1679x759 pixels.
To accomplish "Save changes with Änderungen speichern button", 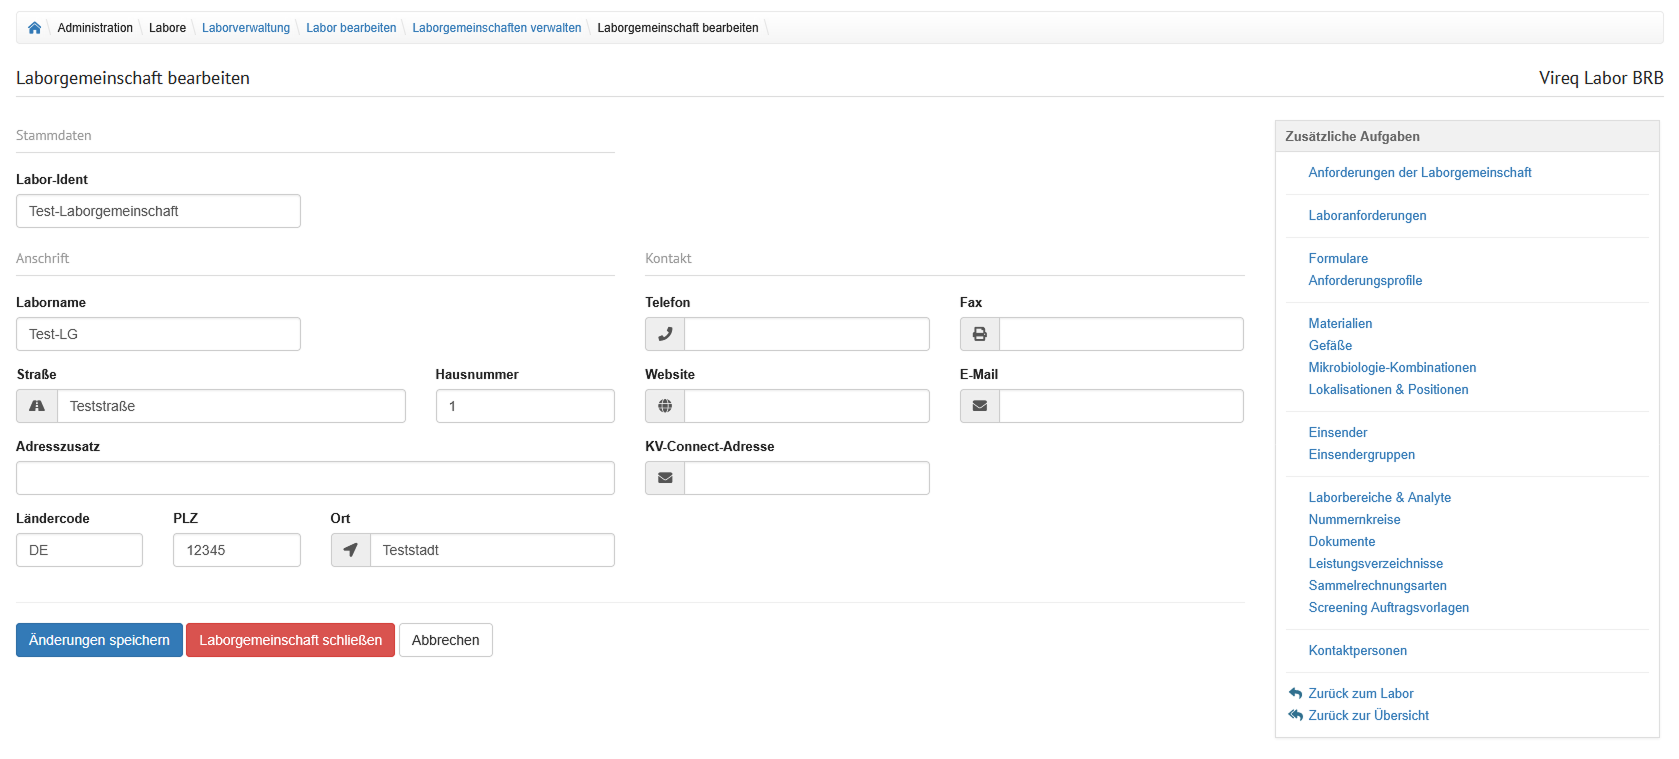I will coord(99,640).
